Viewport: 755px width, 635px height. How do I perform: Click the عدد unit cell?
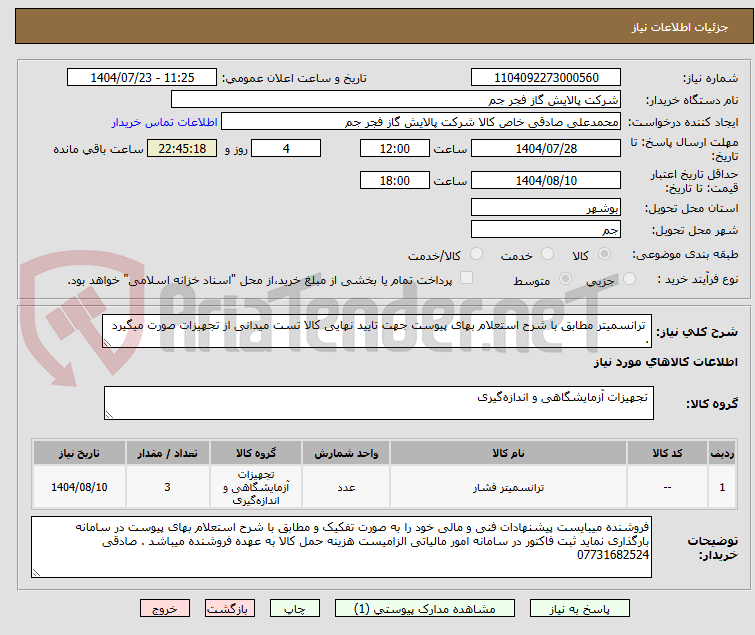pyautogui.click(x=346, y=487)
